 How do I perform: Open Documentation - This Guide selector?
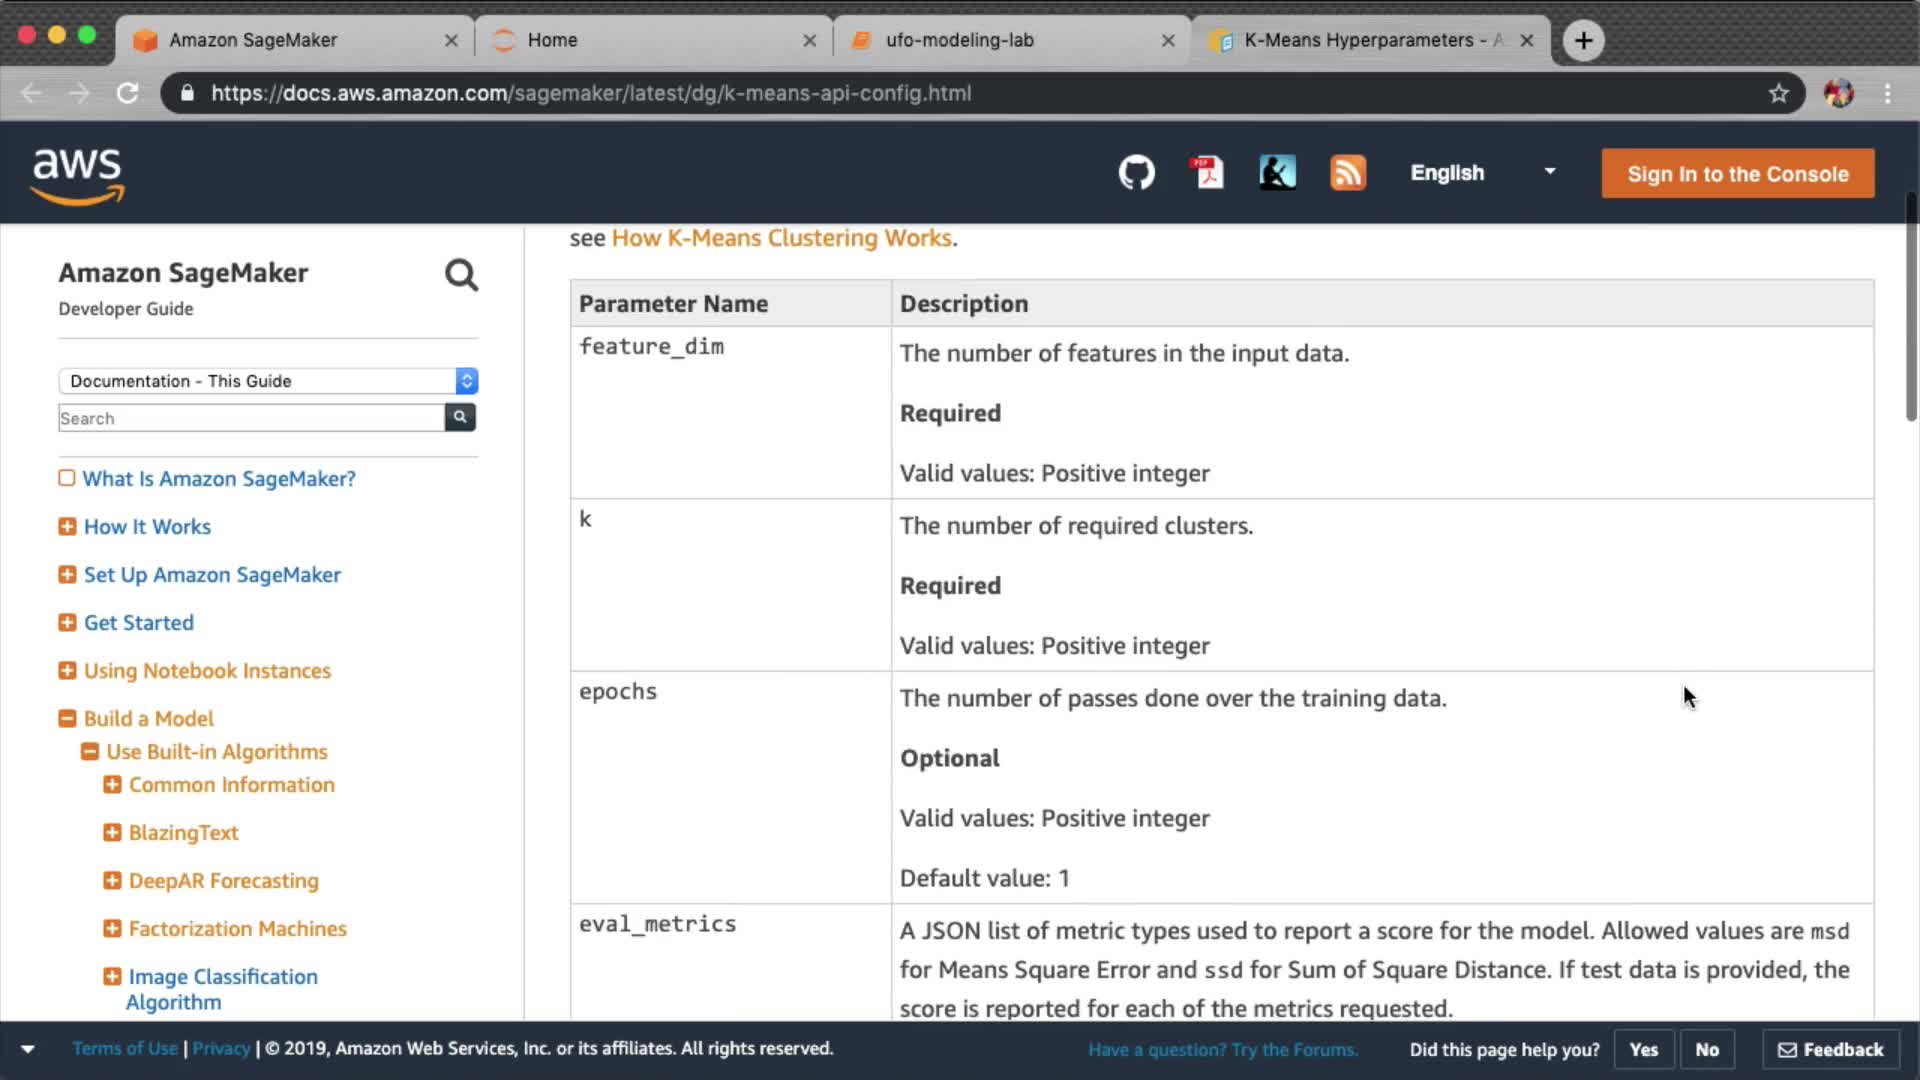click(x=267, y=381)
